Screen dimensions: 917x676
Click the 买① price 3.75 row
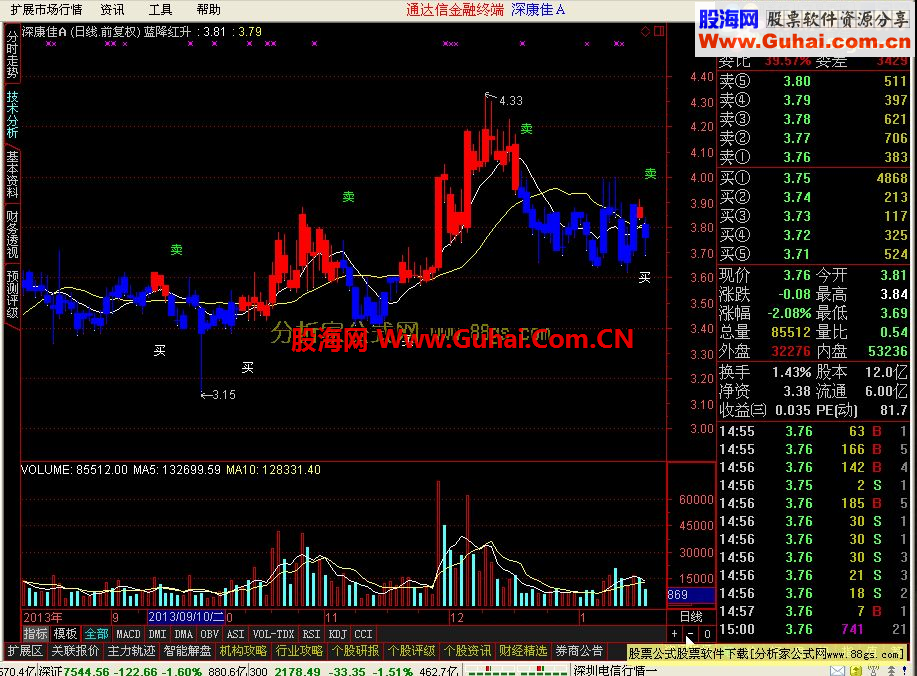(x=813, y=178)
